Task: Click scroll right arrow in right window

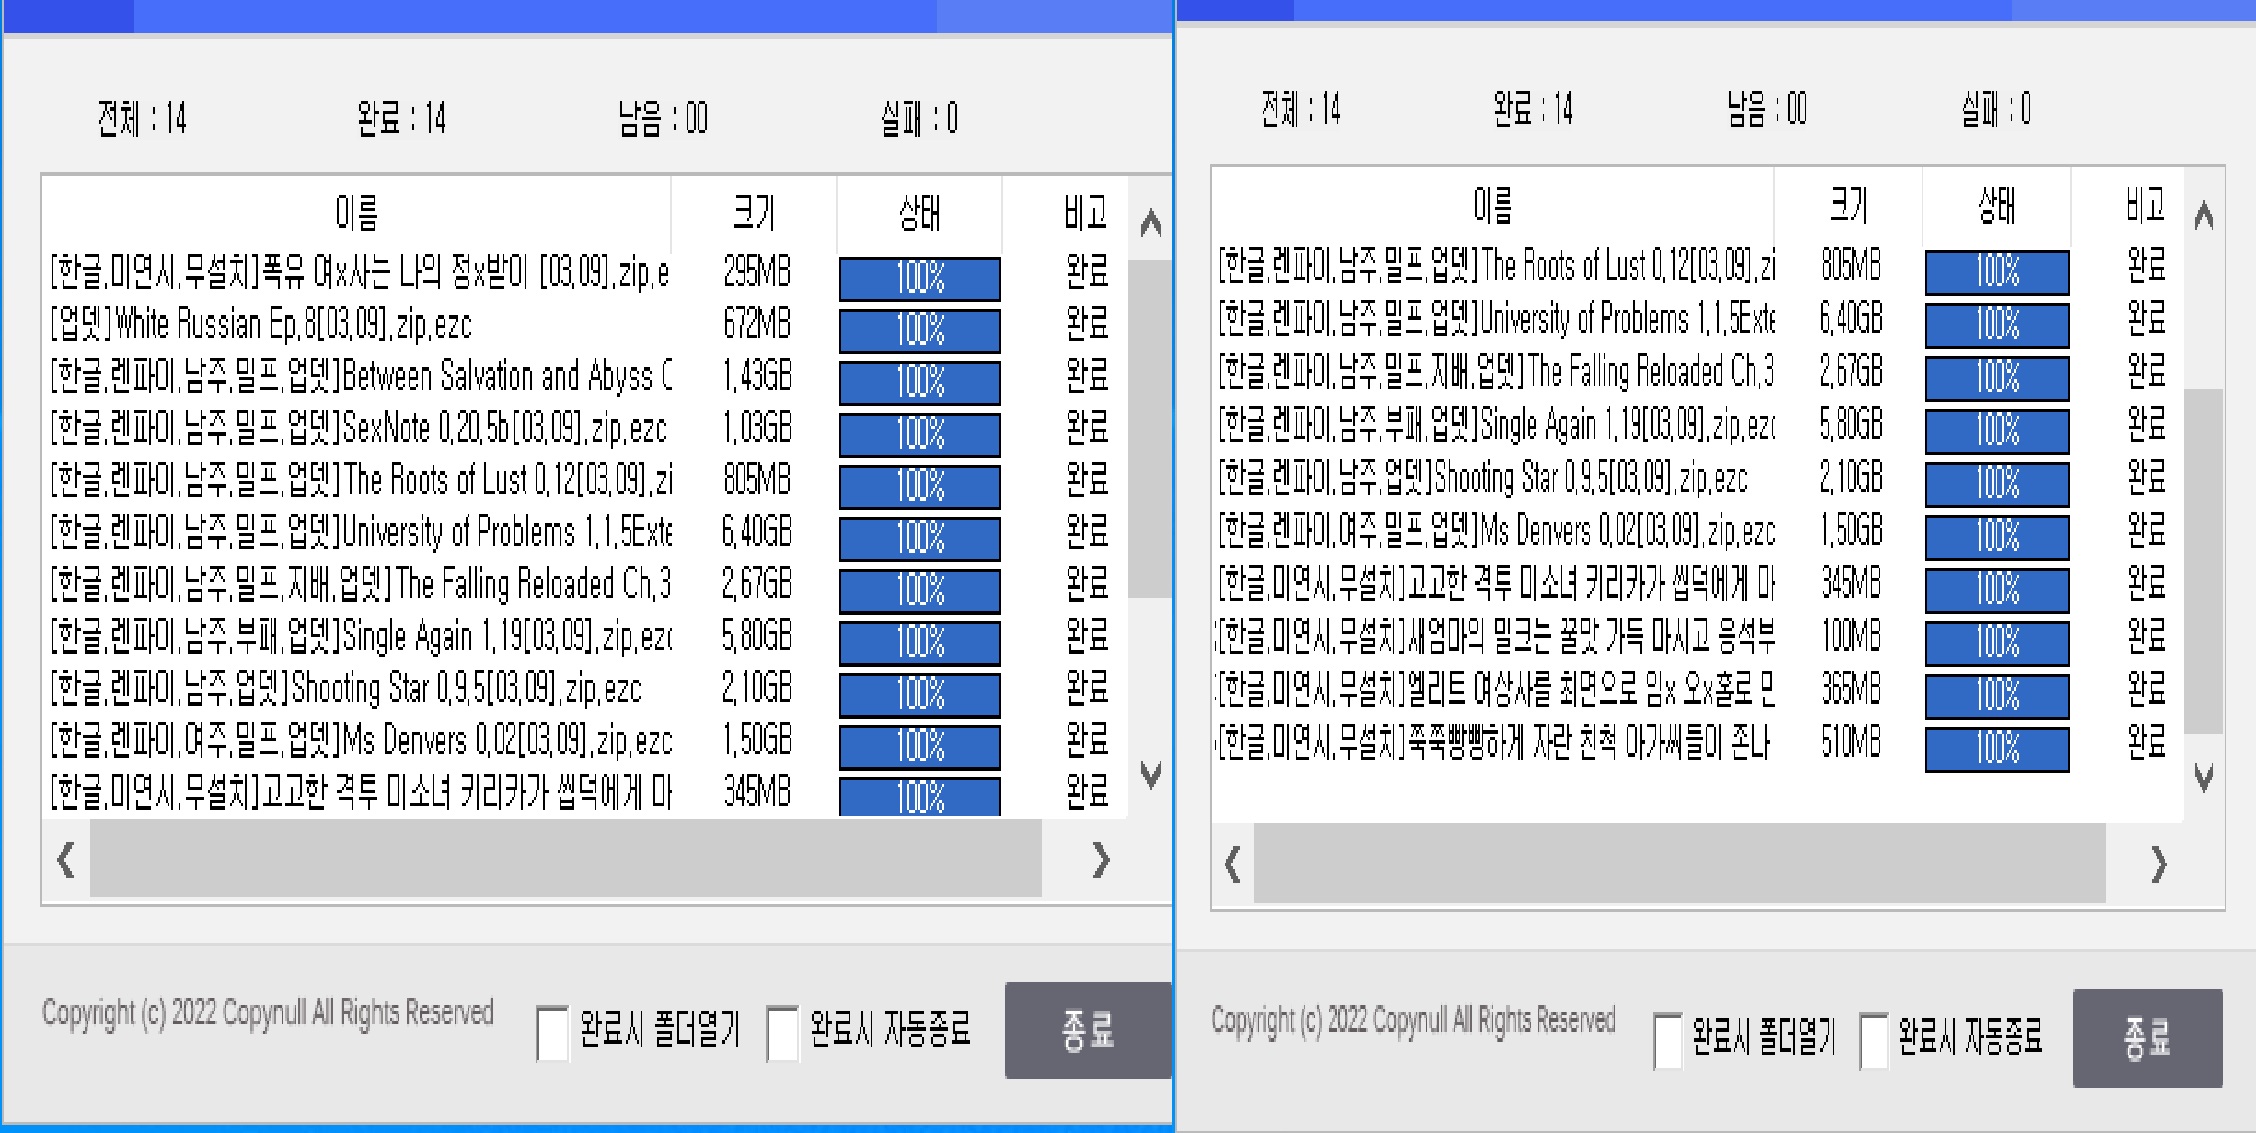Action: click(2158, 864)
